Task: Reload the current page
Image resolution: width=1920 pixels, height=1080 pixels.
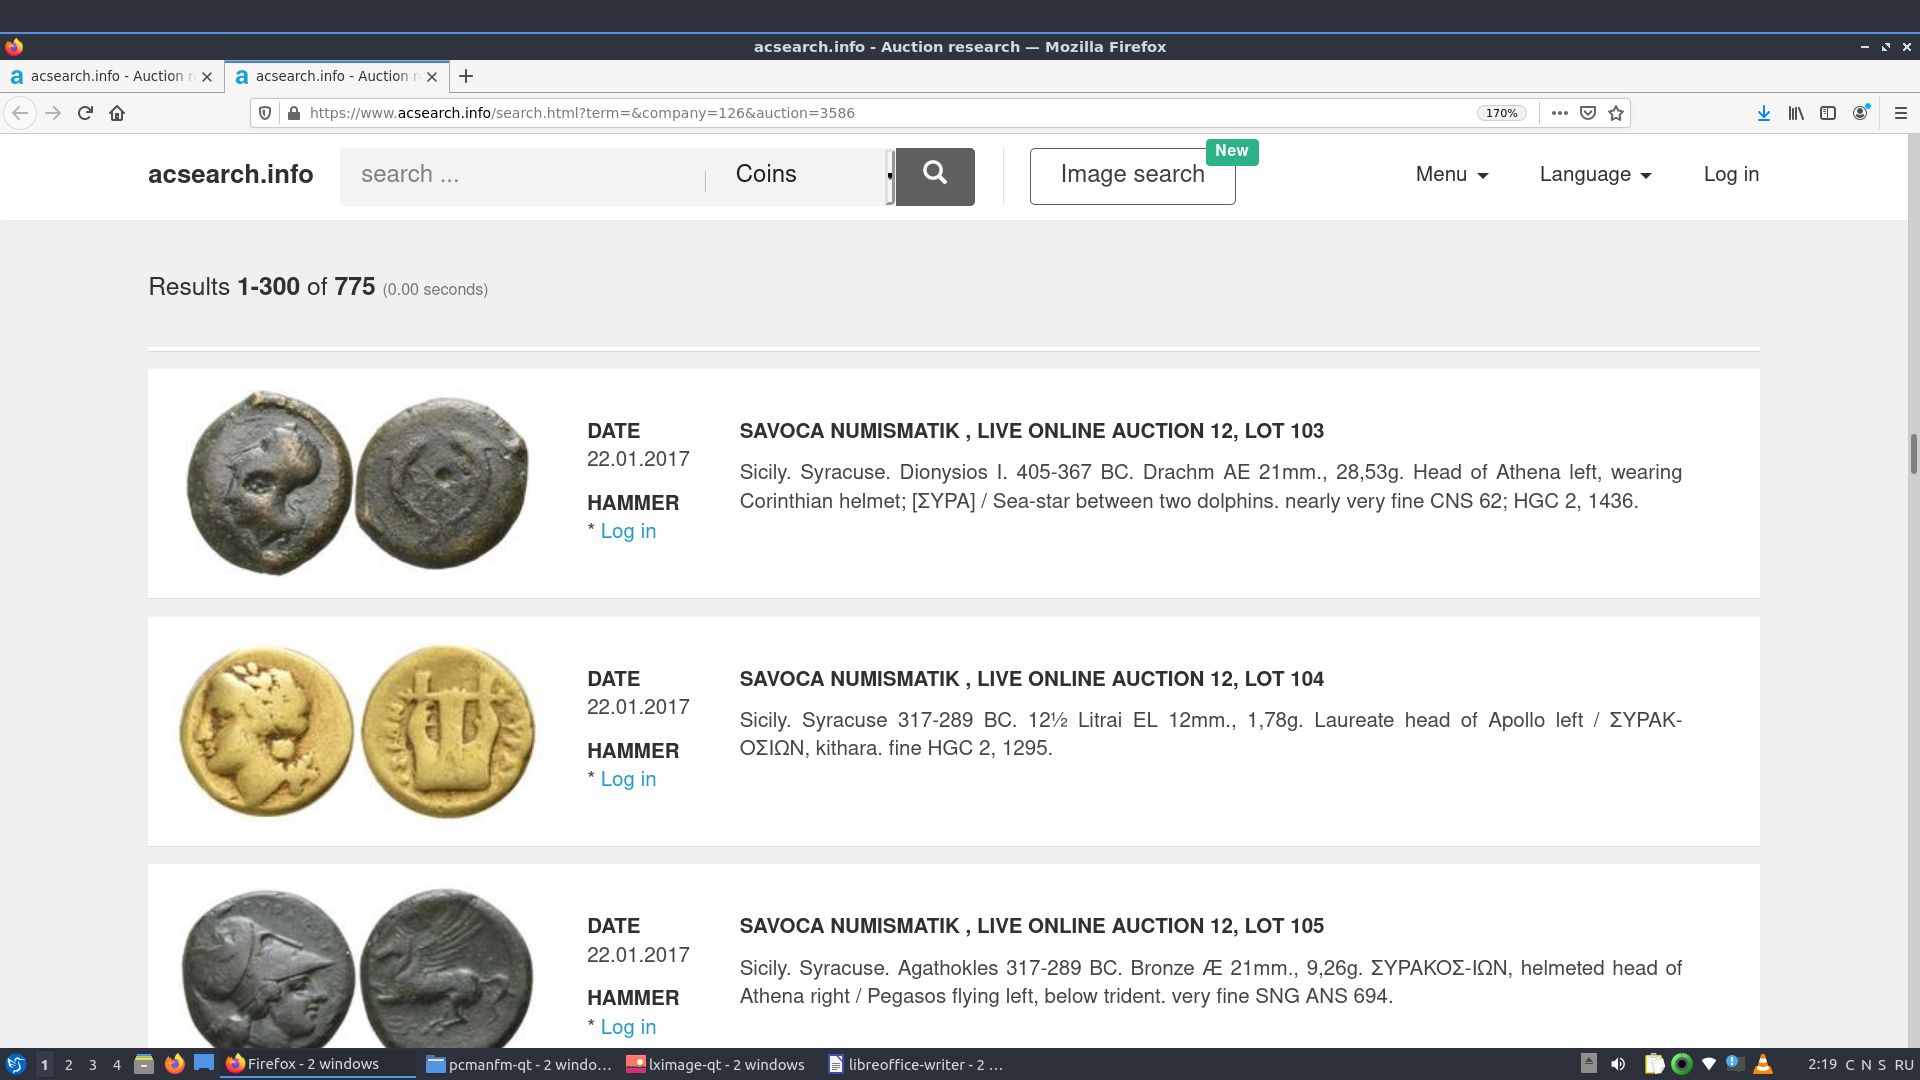Action: (x=85, y=113)
